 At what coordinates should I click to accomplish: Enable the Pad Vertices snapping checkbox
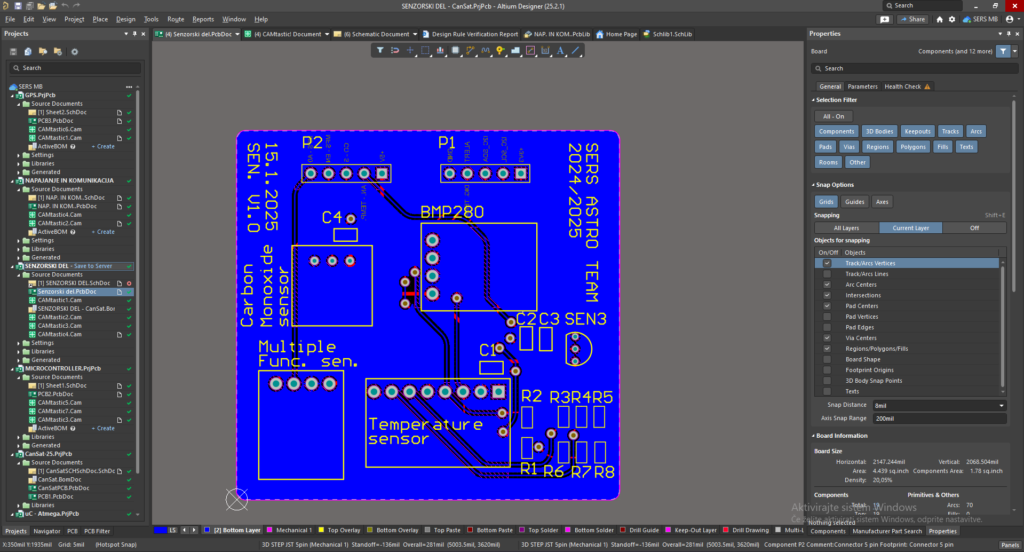click(x=826, y=317)
